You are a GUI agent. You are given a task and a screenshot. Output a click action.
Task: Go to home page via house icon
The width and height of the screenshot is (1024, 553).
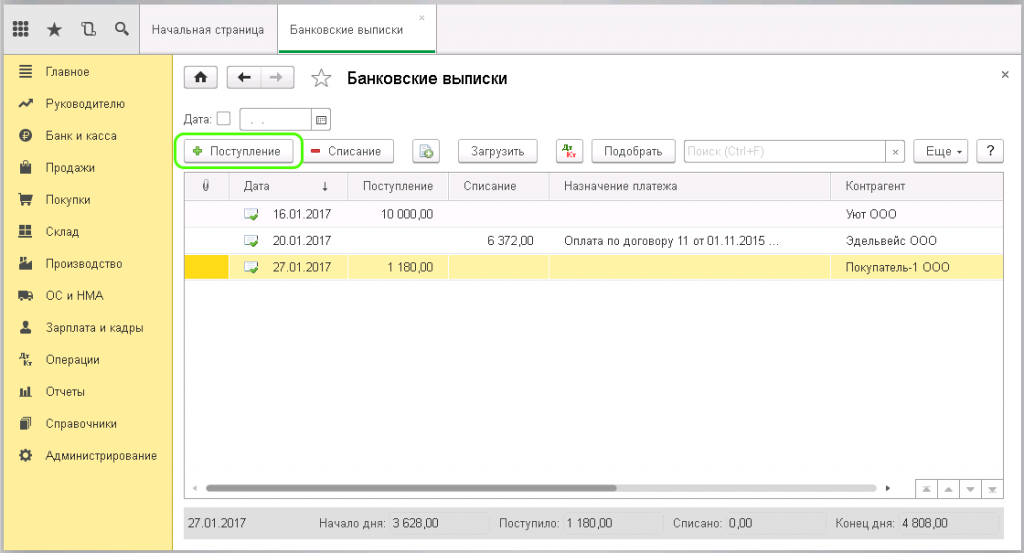200,78
